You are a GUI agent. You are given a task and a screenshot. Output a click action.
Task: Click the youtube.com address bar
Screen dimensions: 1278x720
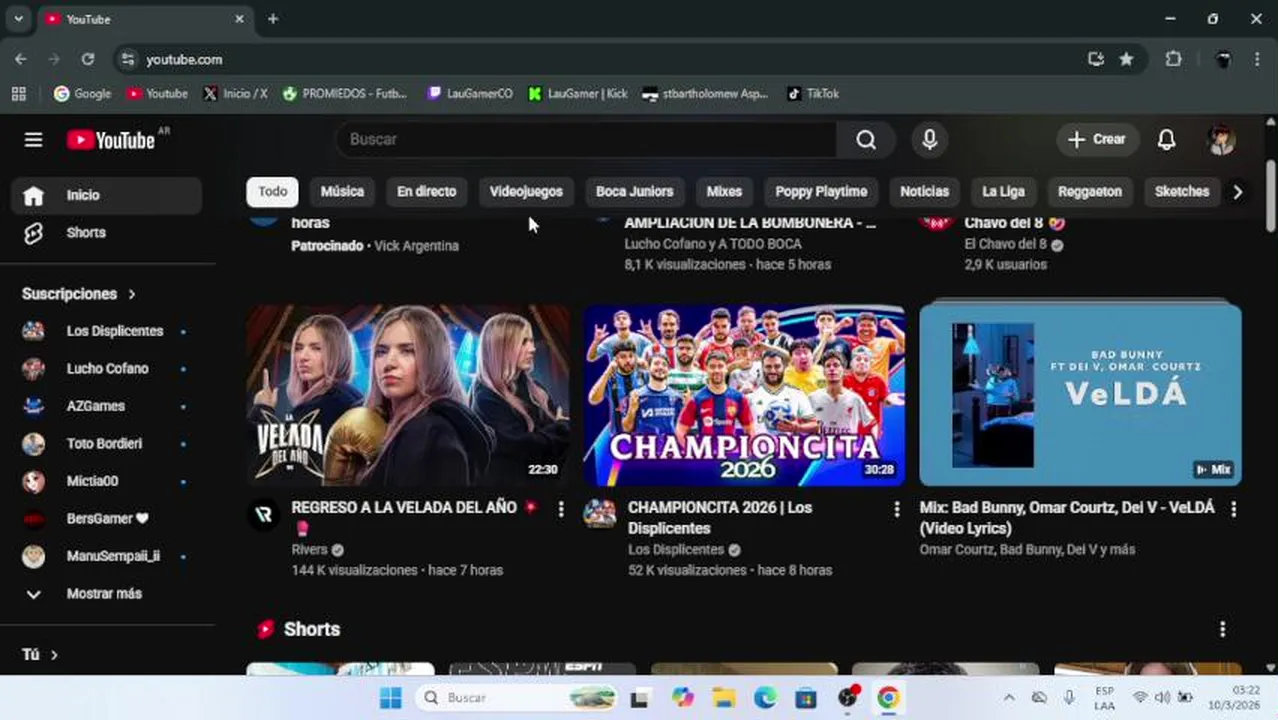tap(600, 59)
